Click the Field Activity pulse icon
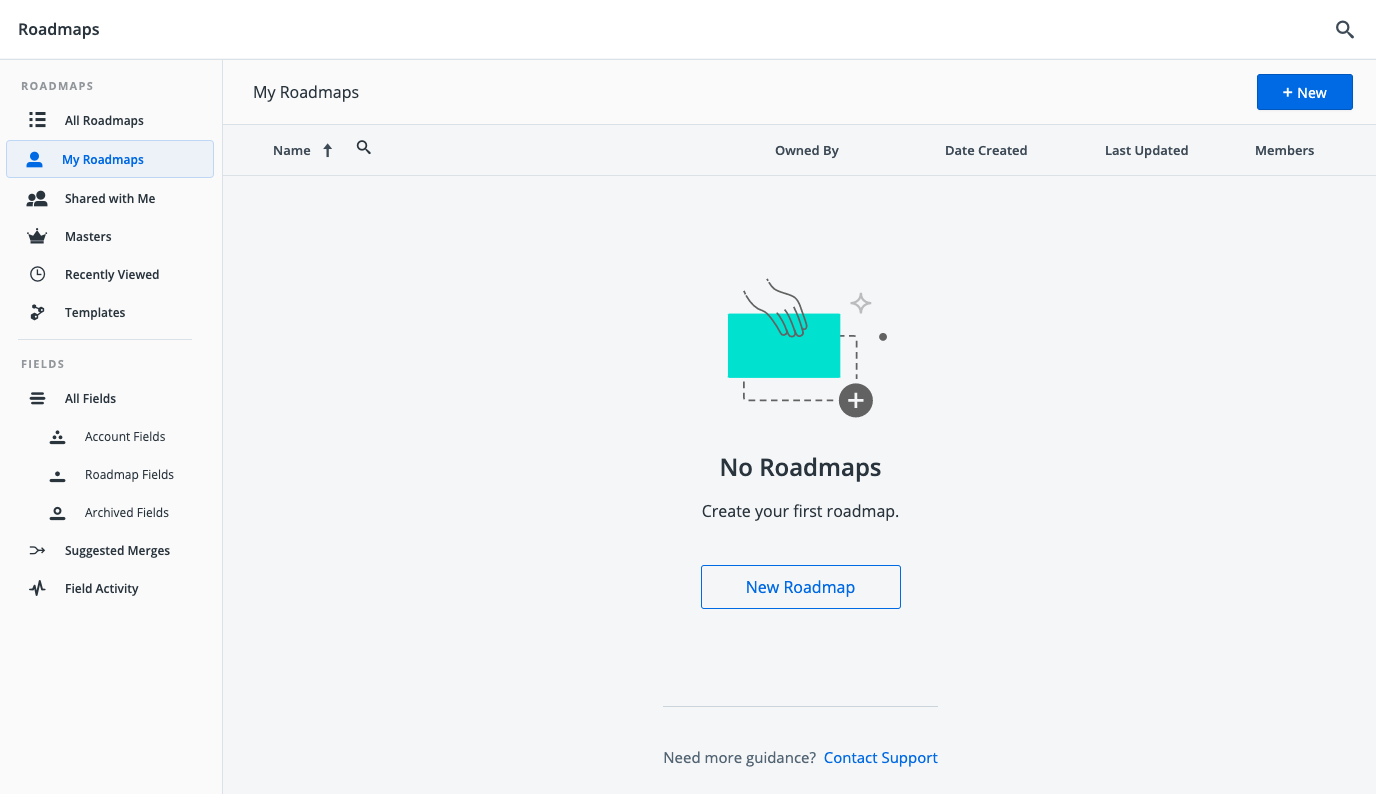 click(x=37, y=588)
